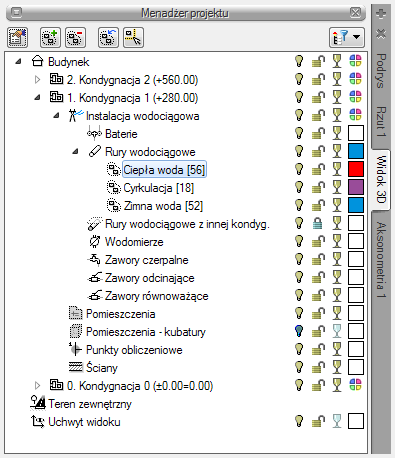Click faded goblet icon for Uchwyt widoku
Viewport: 397px width, 458px height.
coord(337,421)
